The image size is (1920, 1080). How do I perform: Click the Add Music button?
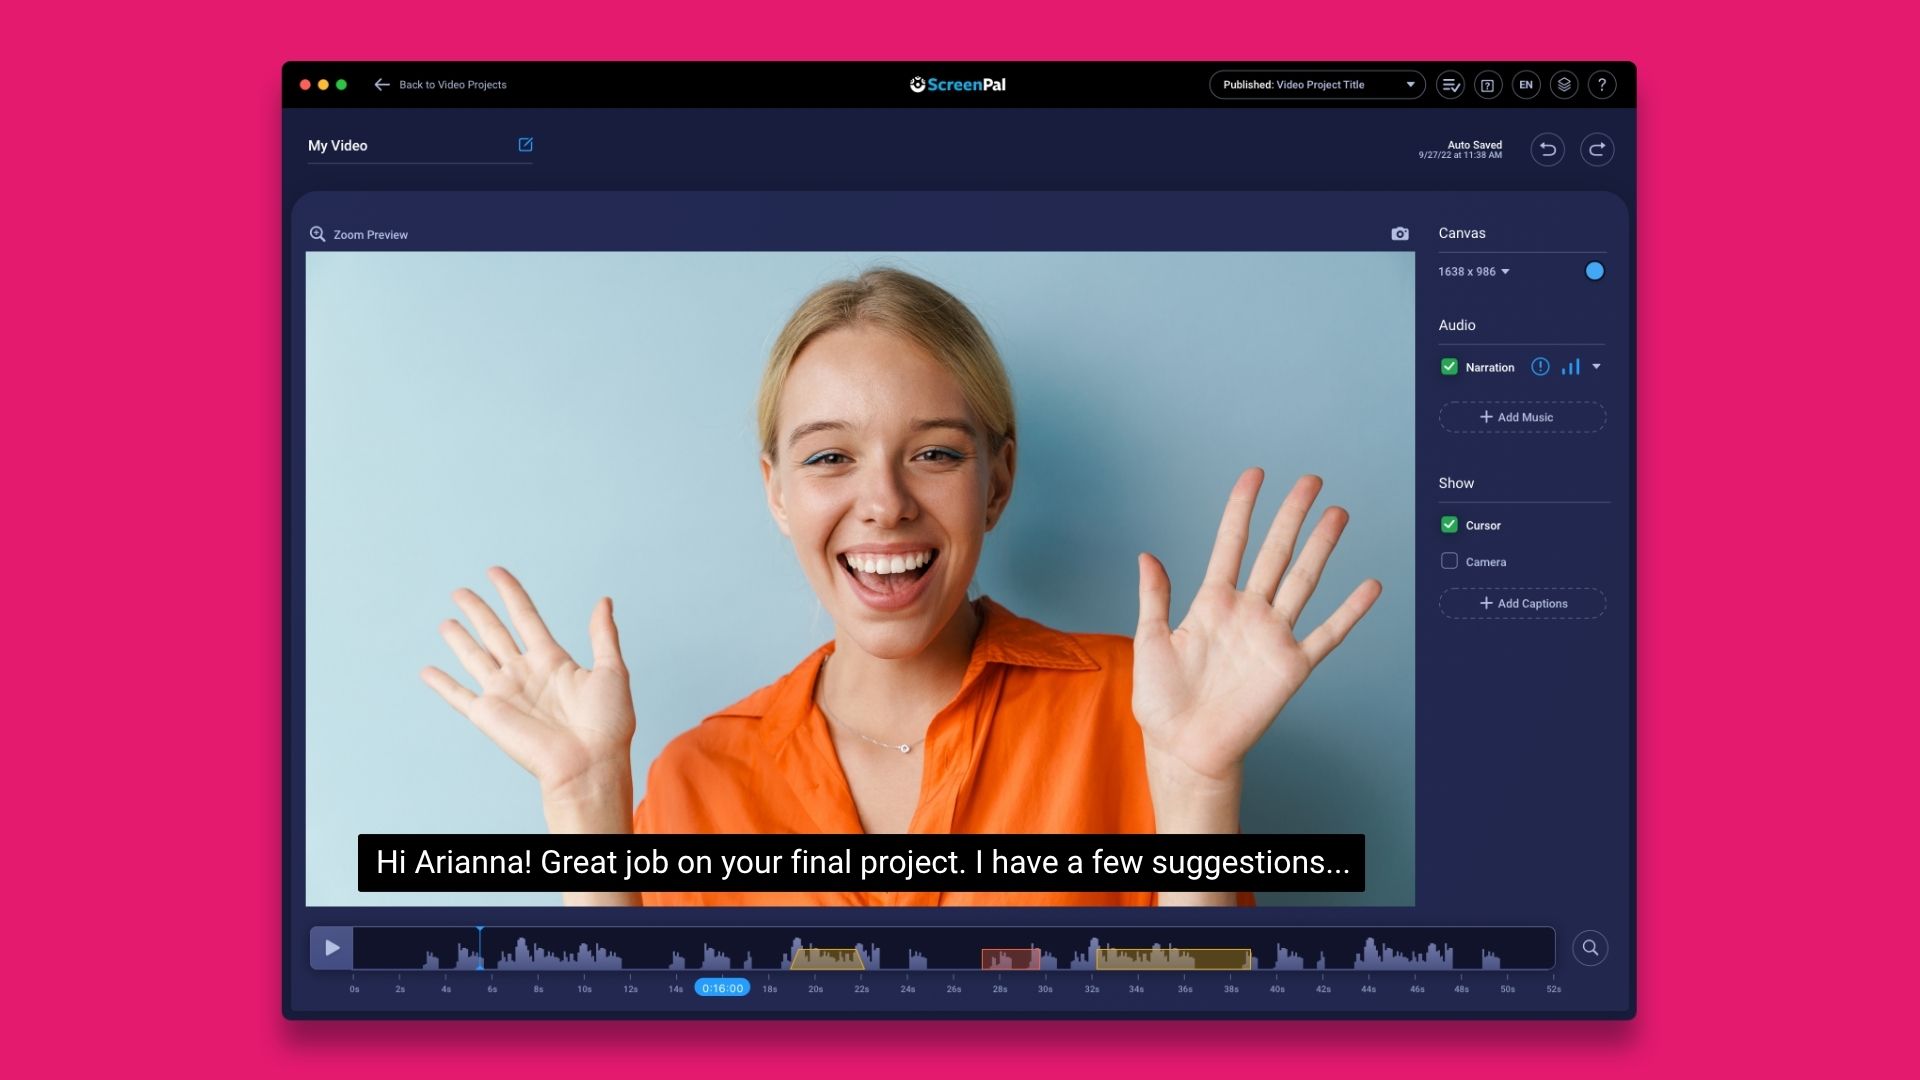(x=1522, y=417)
